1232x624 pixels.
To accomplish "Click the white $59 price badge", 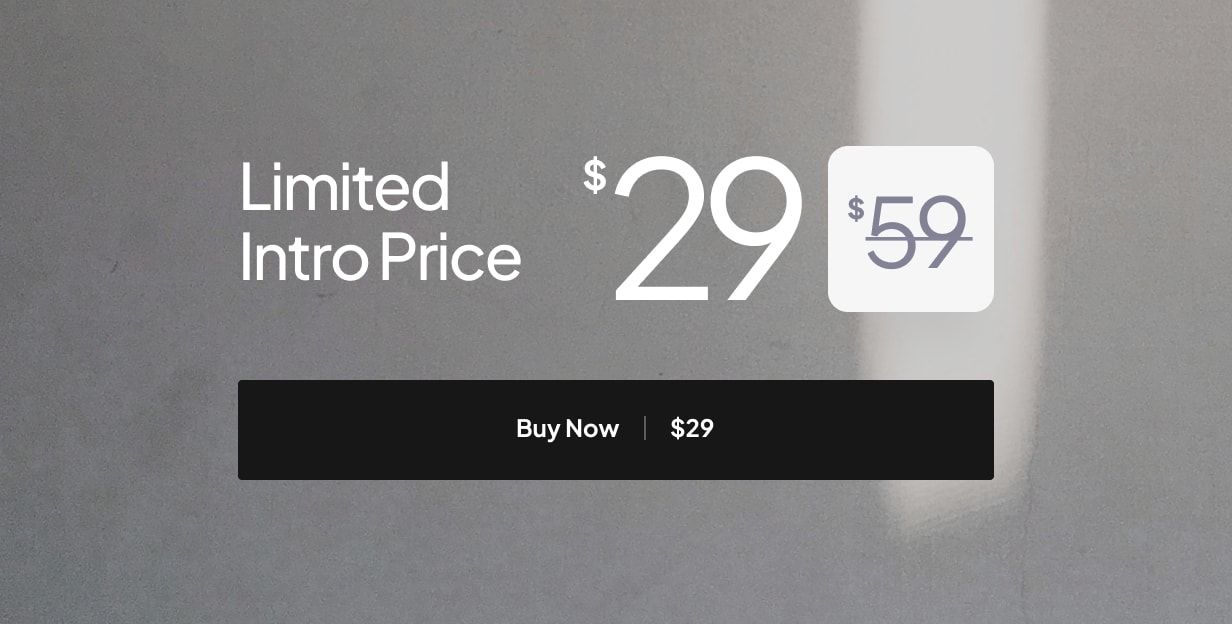I will pos(910,228).
